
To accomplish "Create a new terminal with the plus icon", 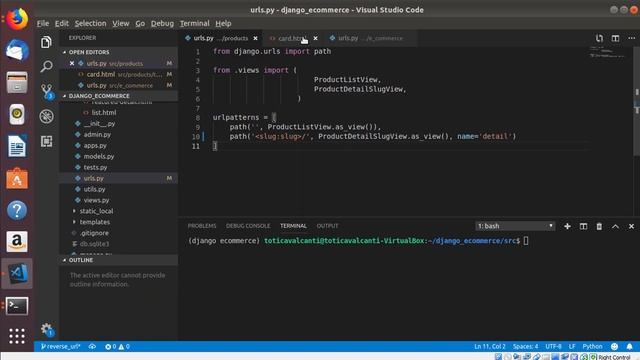I will point(567,226).
